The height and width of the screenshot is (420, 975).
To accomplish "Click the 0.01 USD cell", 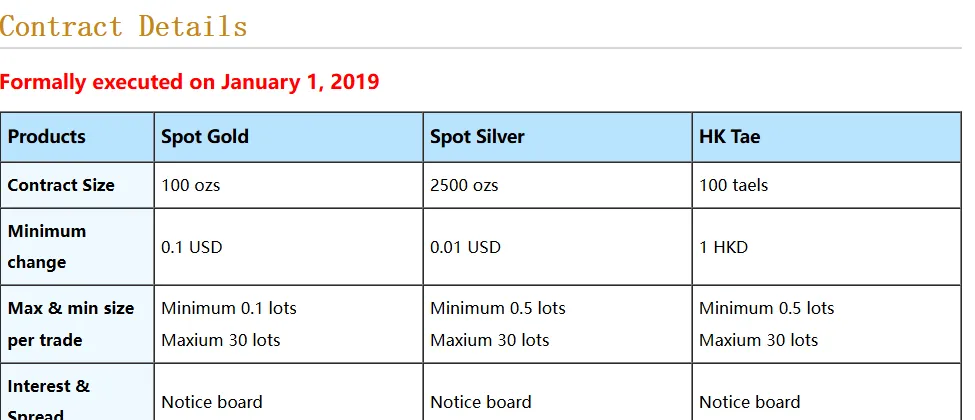I will [557, 246].
